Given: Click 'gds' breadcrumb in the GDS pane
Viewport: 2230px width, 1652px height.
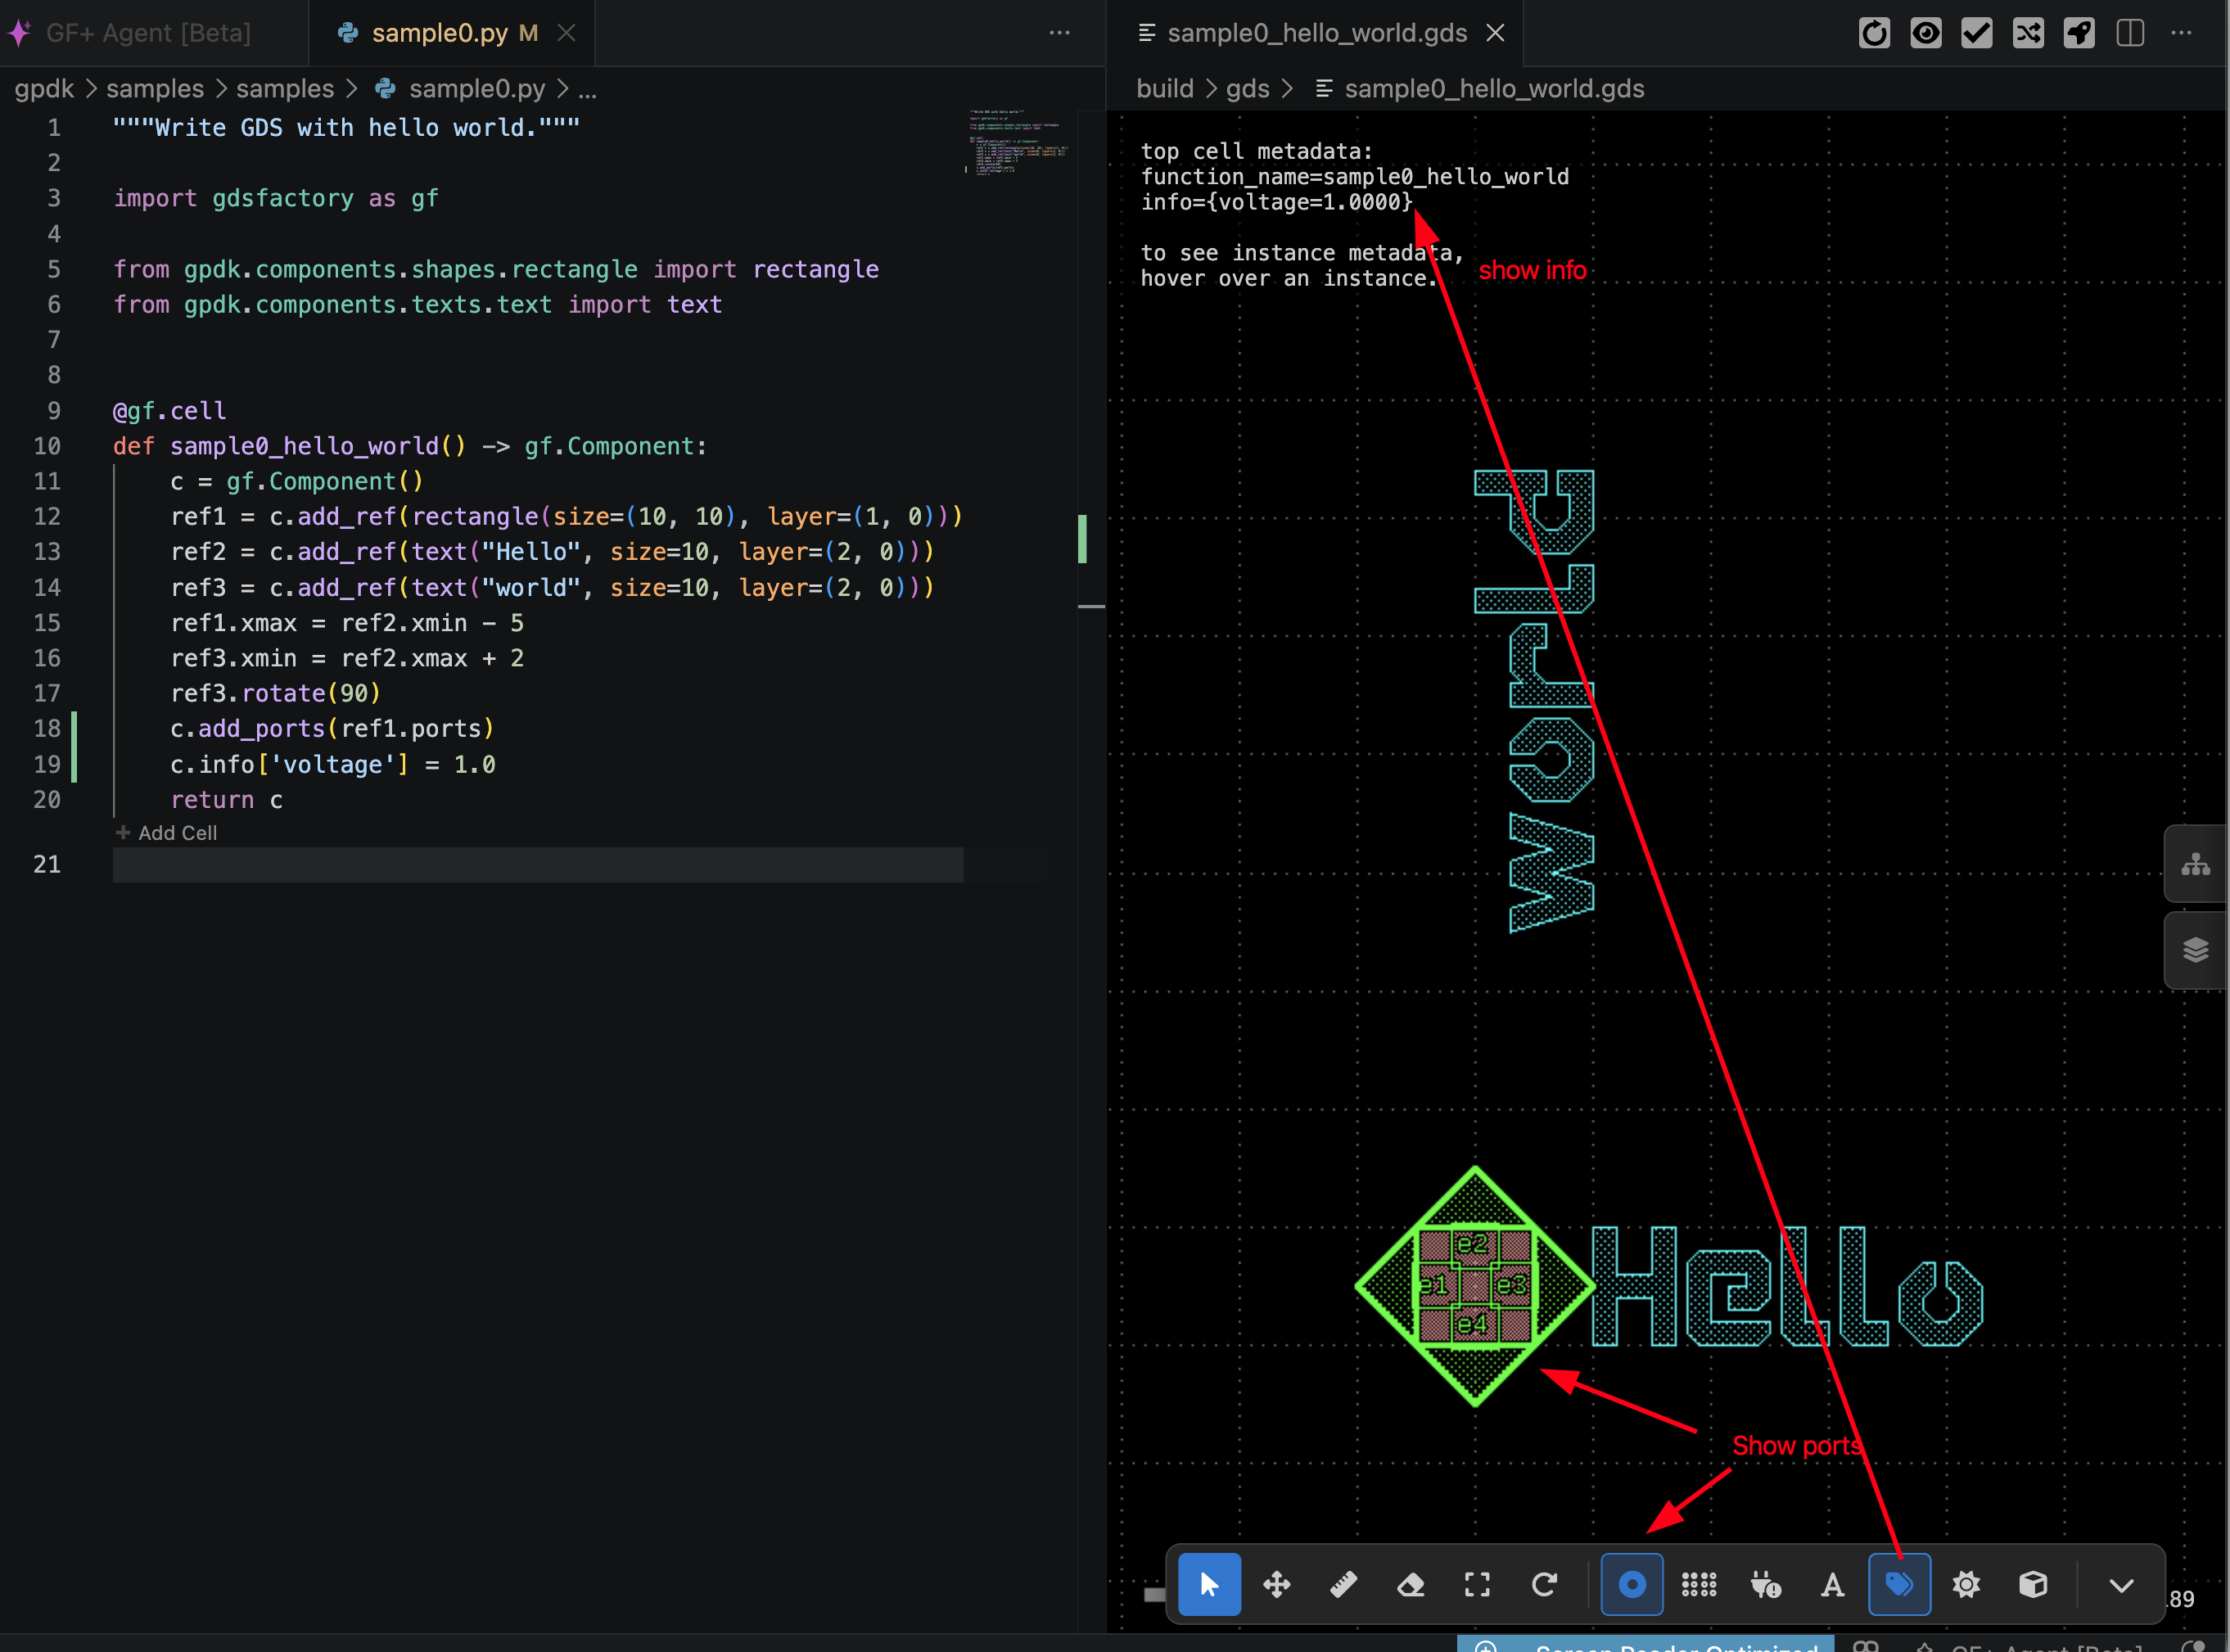Looking at the screenshot, I should 1247,89.
